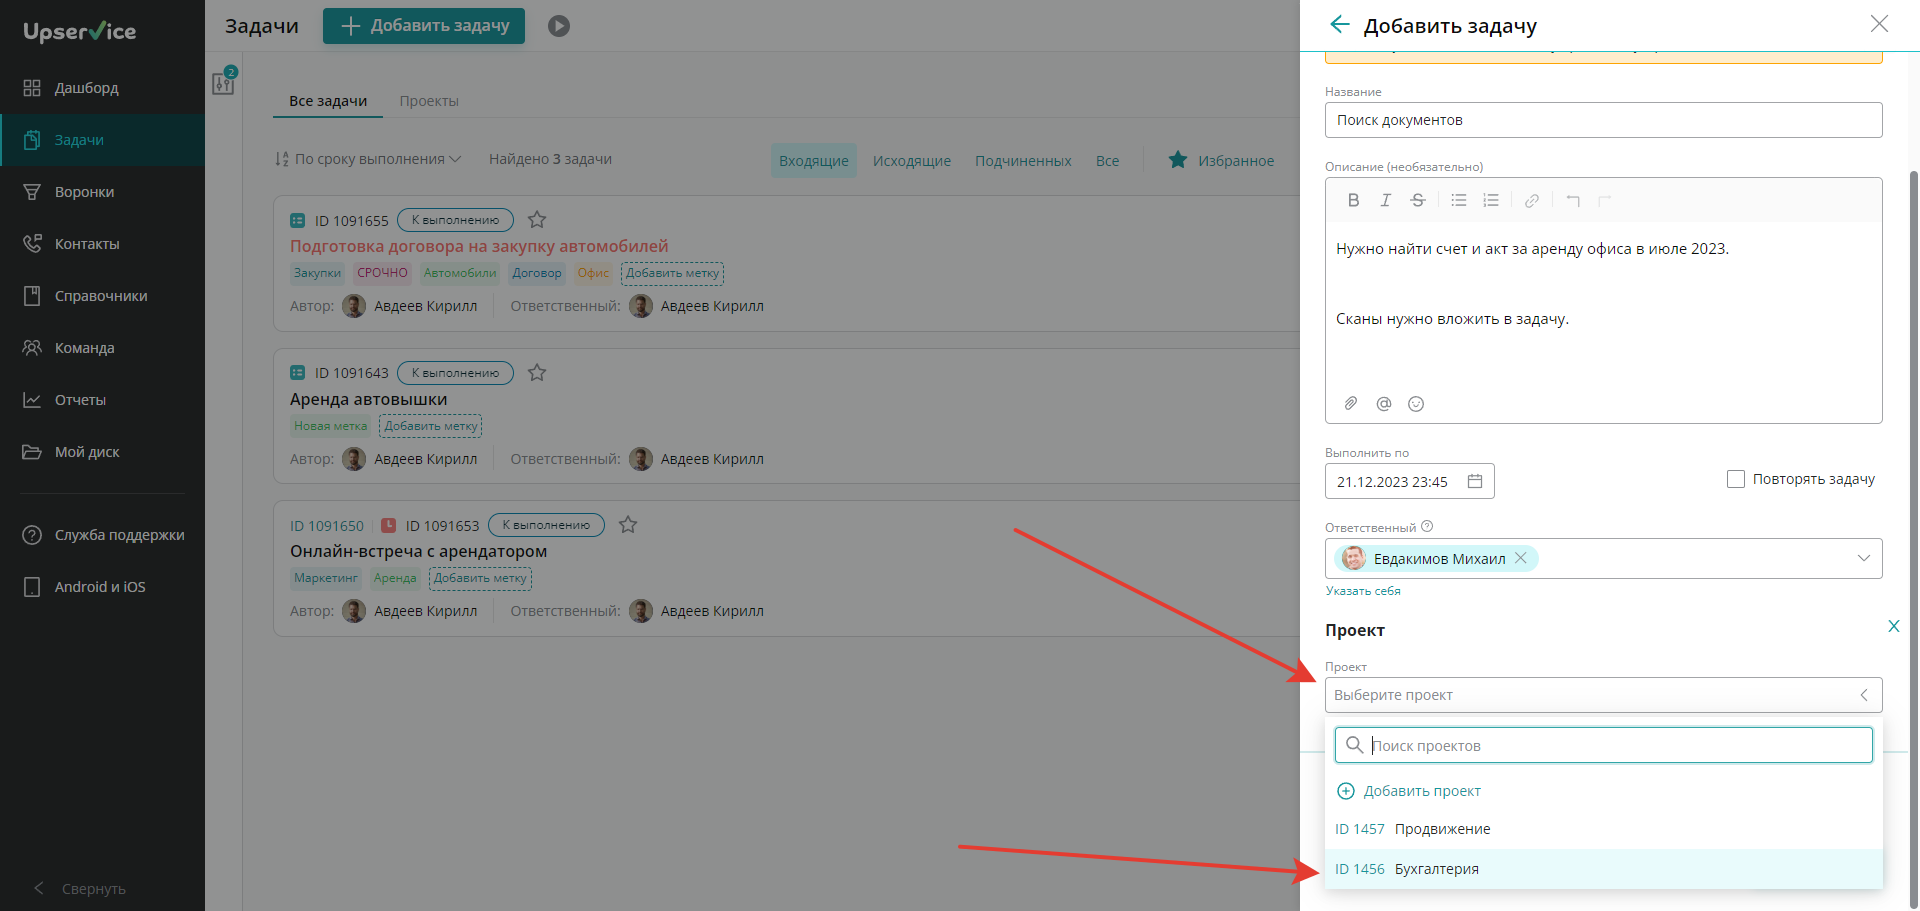Open Мой диск in the sidebar
1920x911 pixels.
point(102,452)
